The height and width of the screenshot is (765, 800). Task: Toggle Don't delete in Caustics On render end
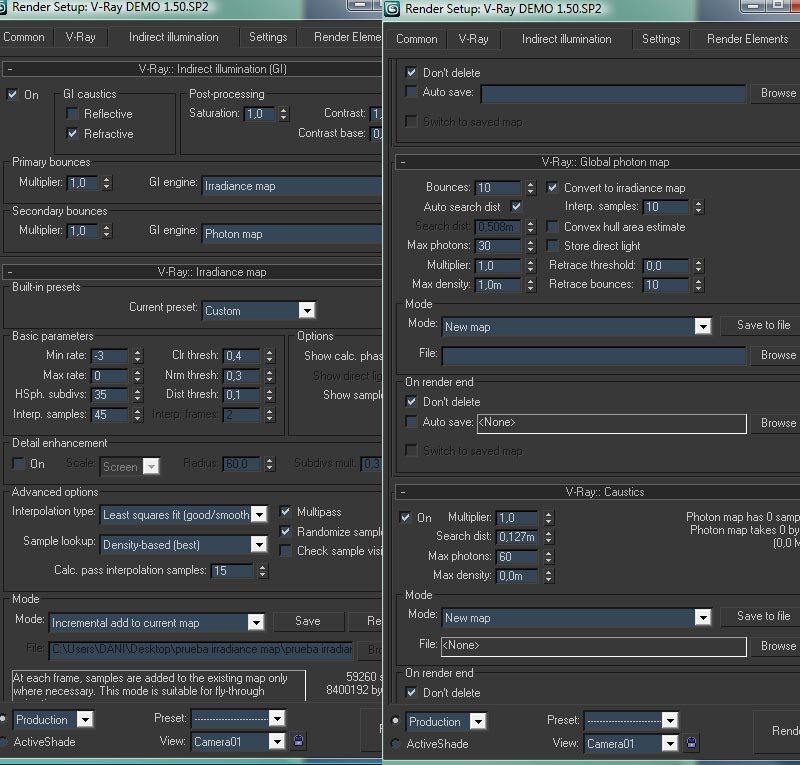pos(411,693)
